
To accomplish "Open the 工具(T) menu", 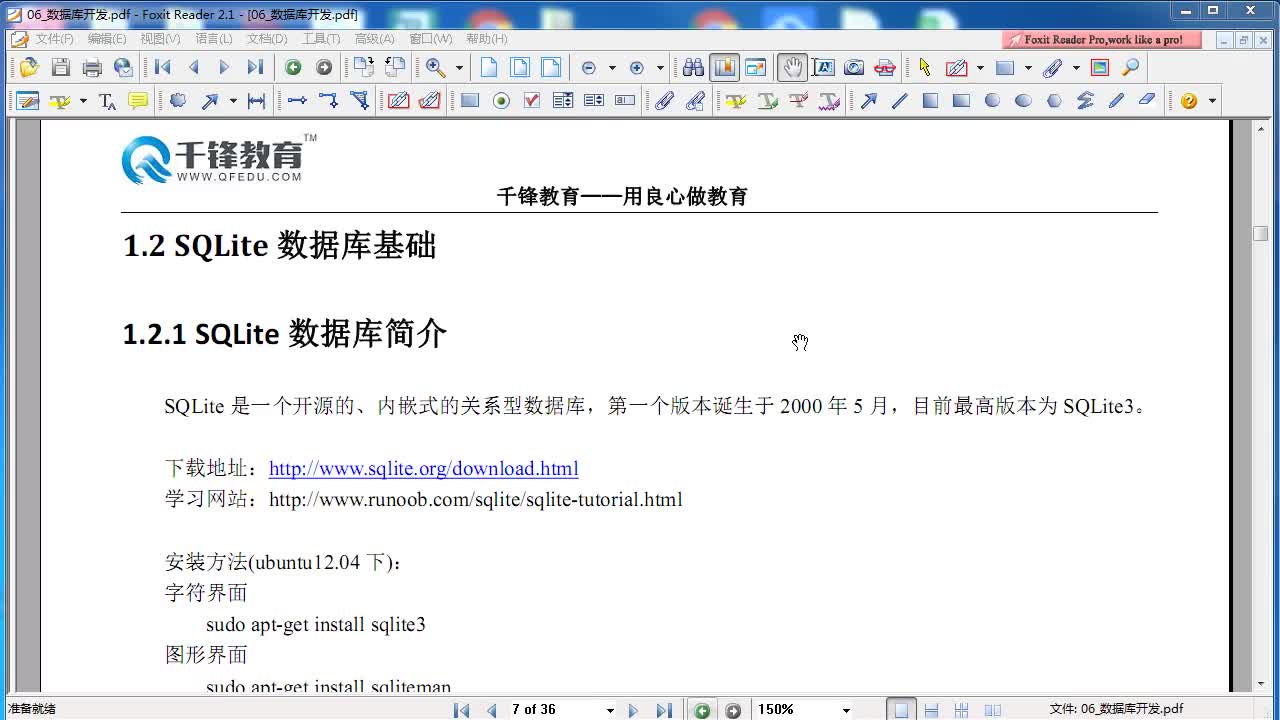I will (x=321, y=39).
